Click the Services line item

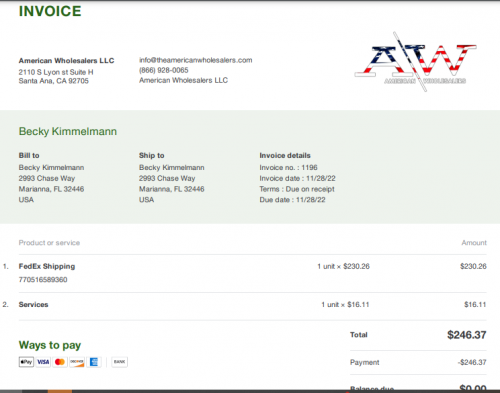[x=33, y=305]
